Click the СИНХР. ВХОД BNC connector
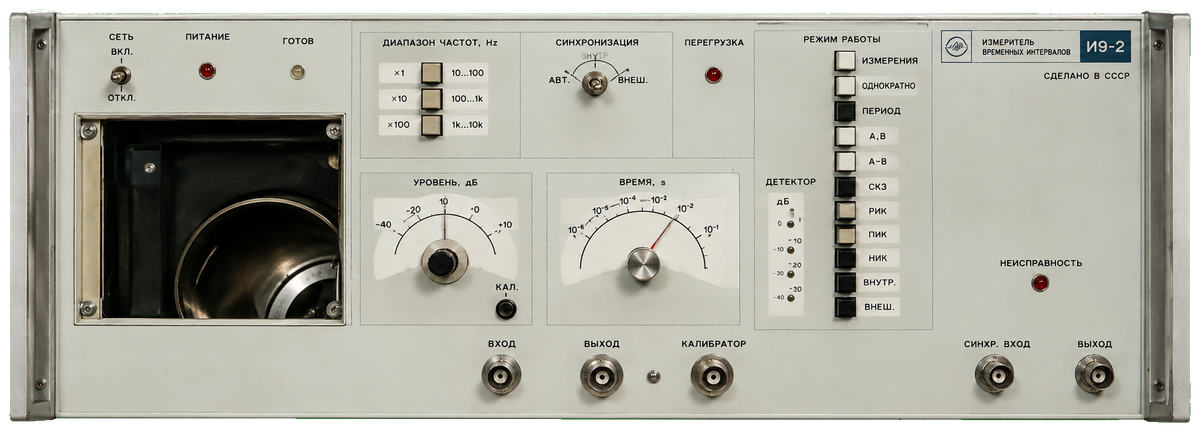This screenshot has width=1200, height=432. [x=995, y=376]
